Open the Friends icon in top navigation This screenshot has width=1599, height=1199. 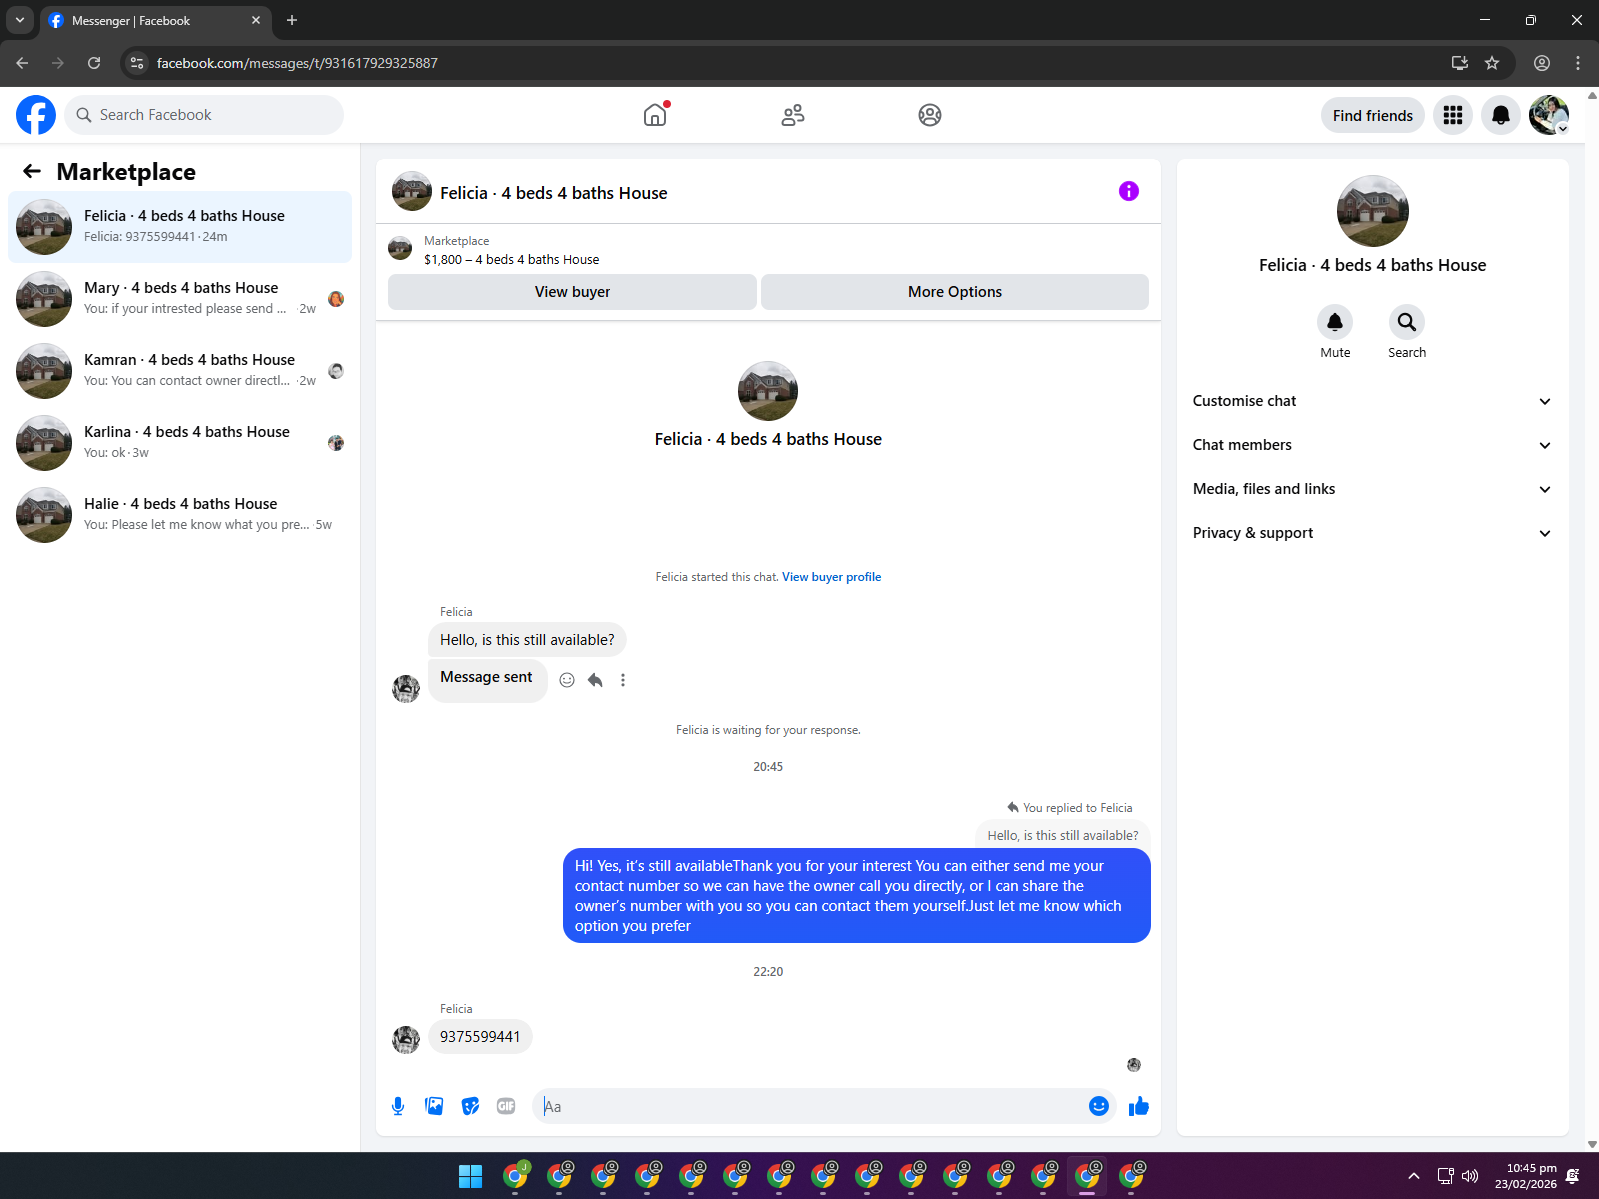tap(793, 115)
